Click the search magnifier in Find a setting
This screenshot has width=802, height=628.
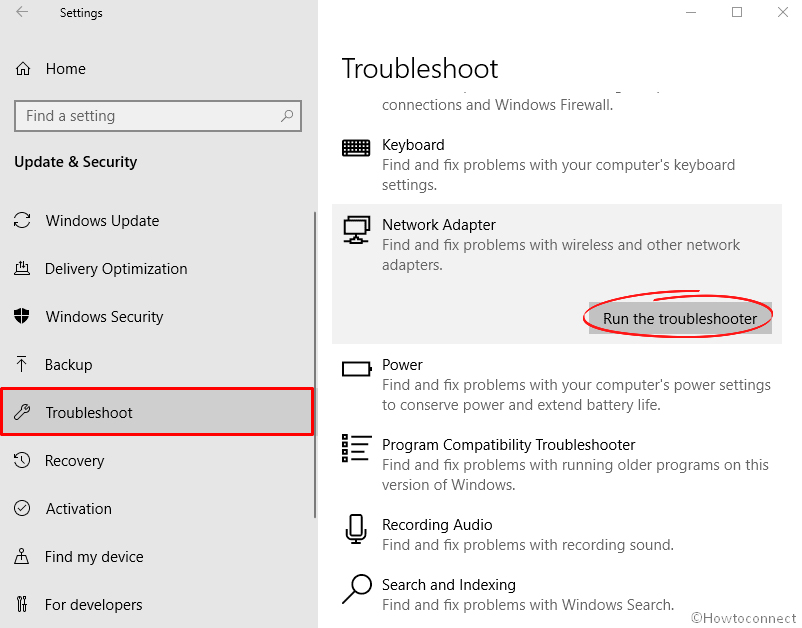click(287, 116)
